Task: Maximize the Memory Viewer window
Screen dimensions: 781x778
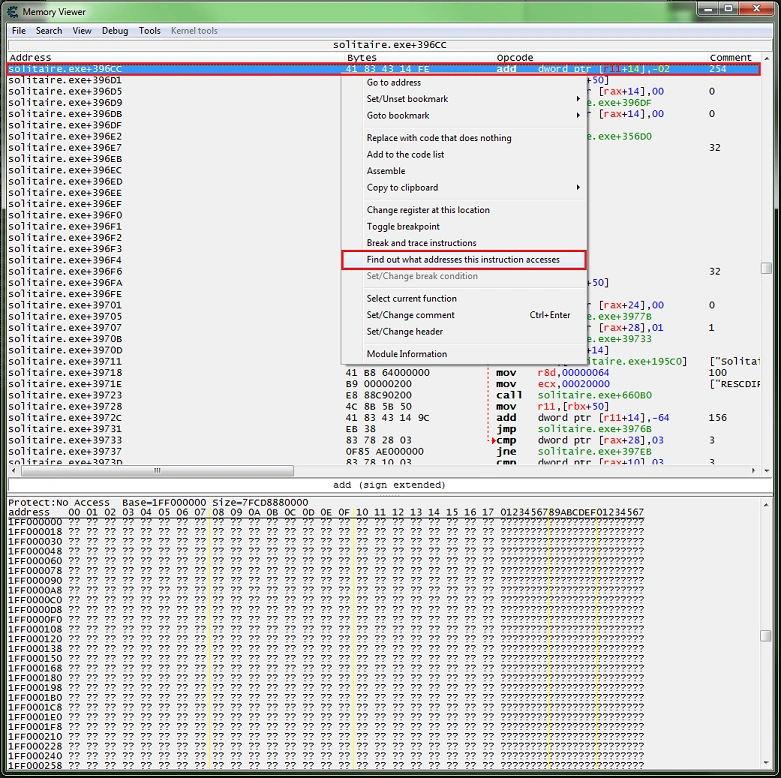Action: [729, 8]
